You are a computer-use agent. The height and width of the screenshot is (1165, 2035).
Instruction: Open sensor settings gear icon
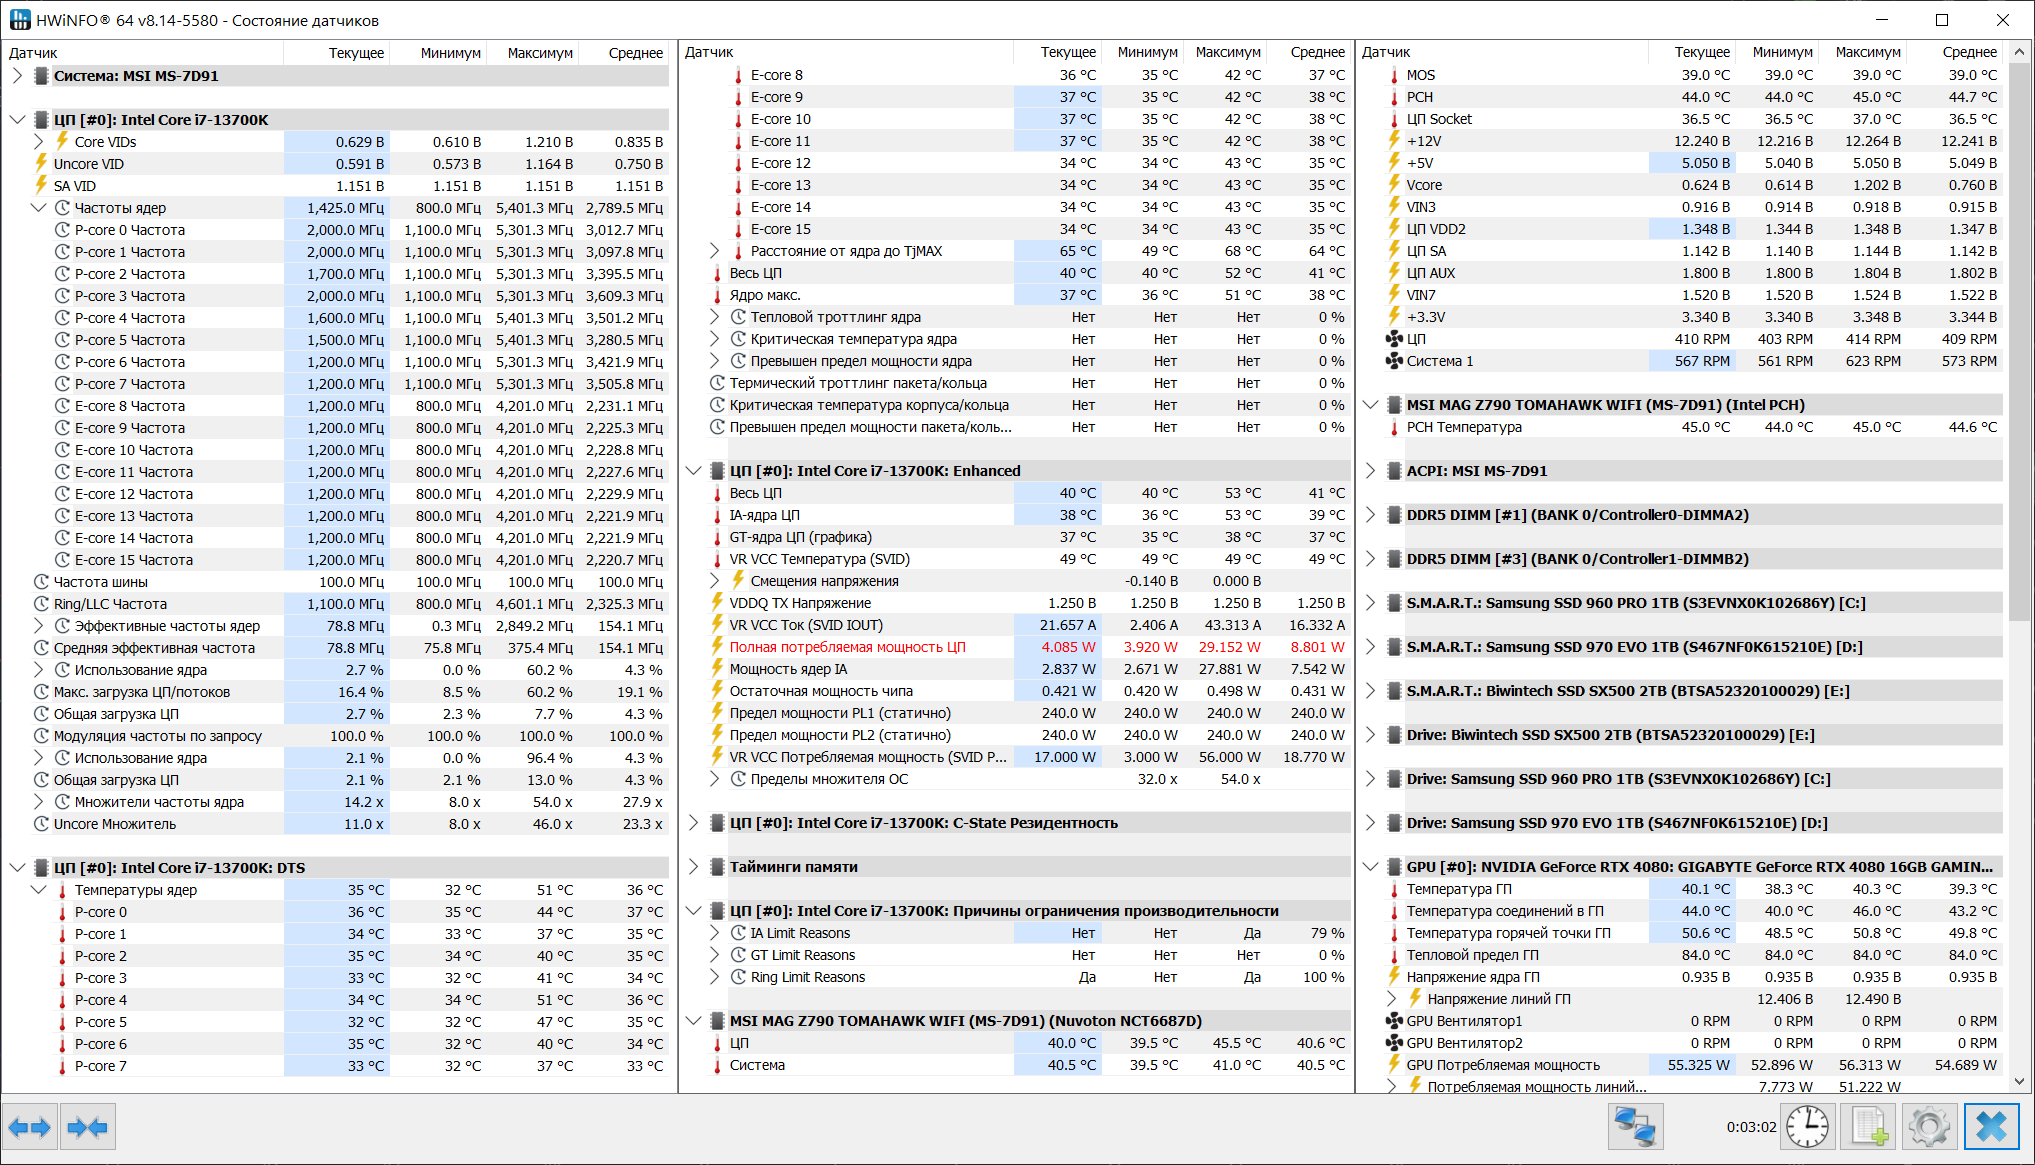(x=1929, y=1127)
